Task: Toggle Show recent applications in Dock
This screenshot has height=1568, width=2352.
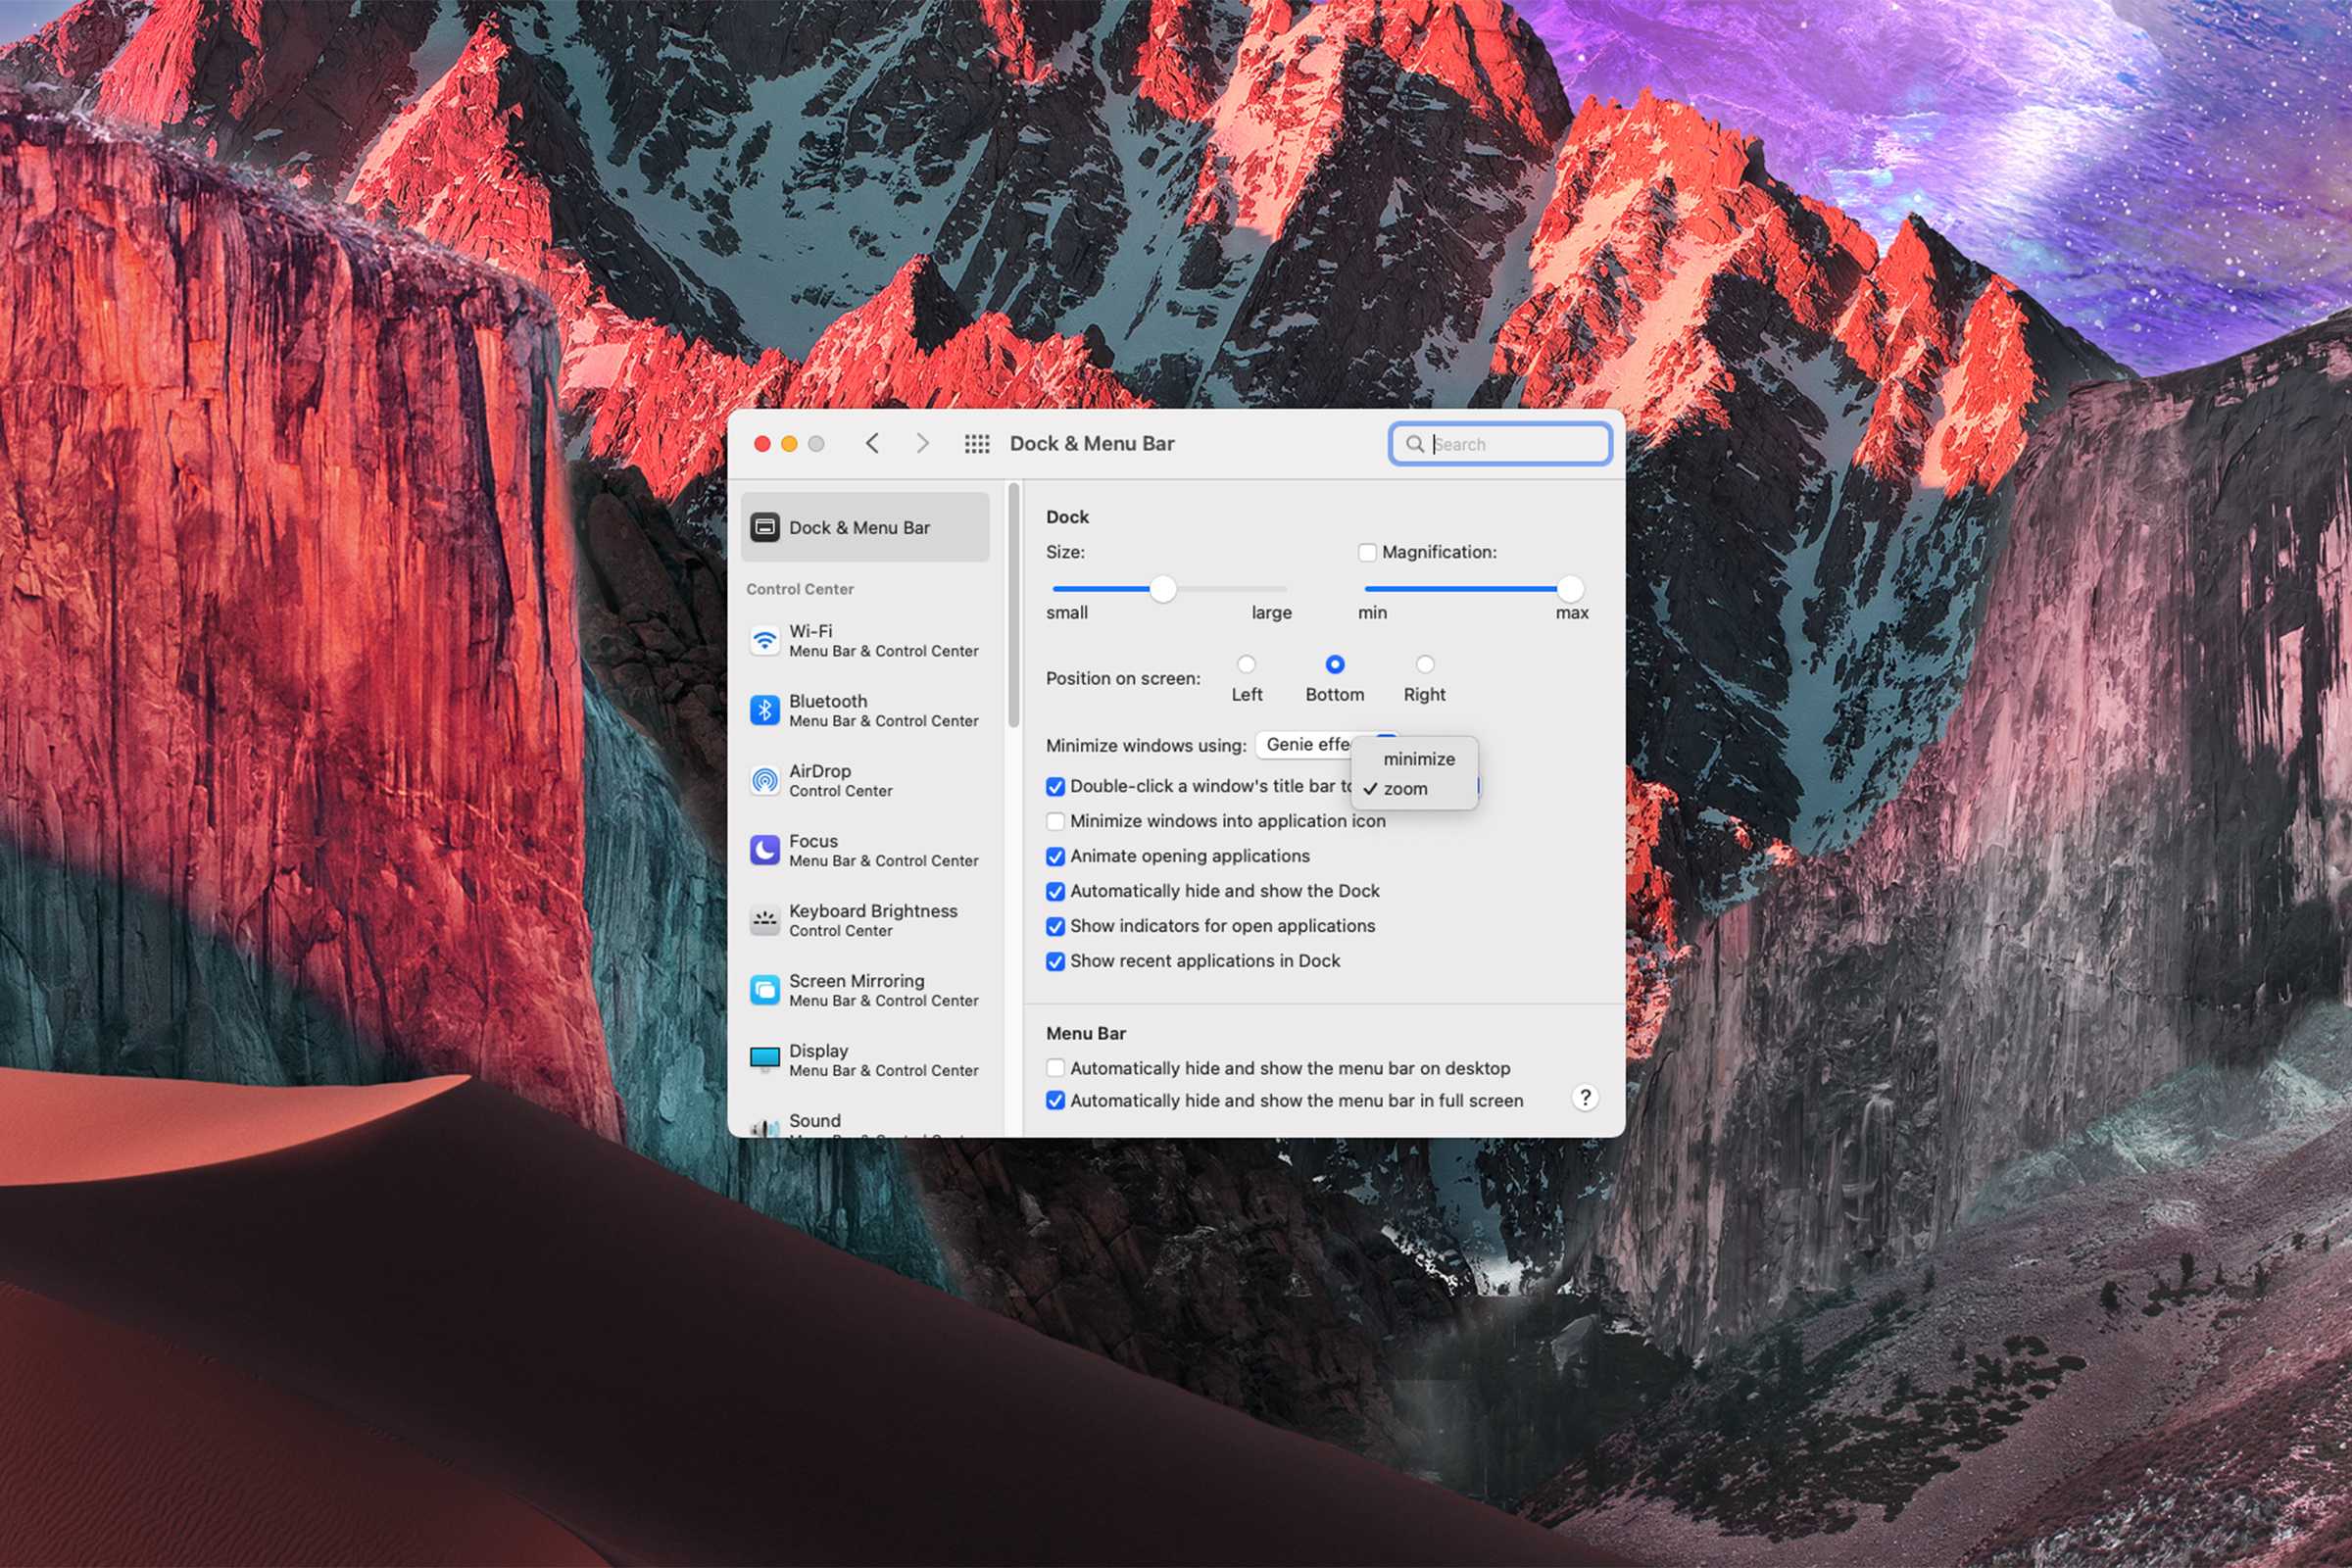Action: (x=1055, y=962)
